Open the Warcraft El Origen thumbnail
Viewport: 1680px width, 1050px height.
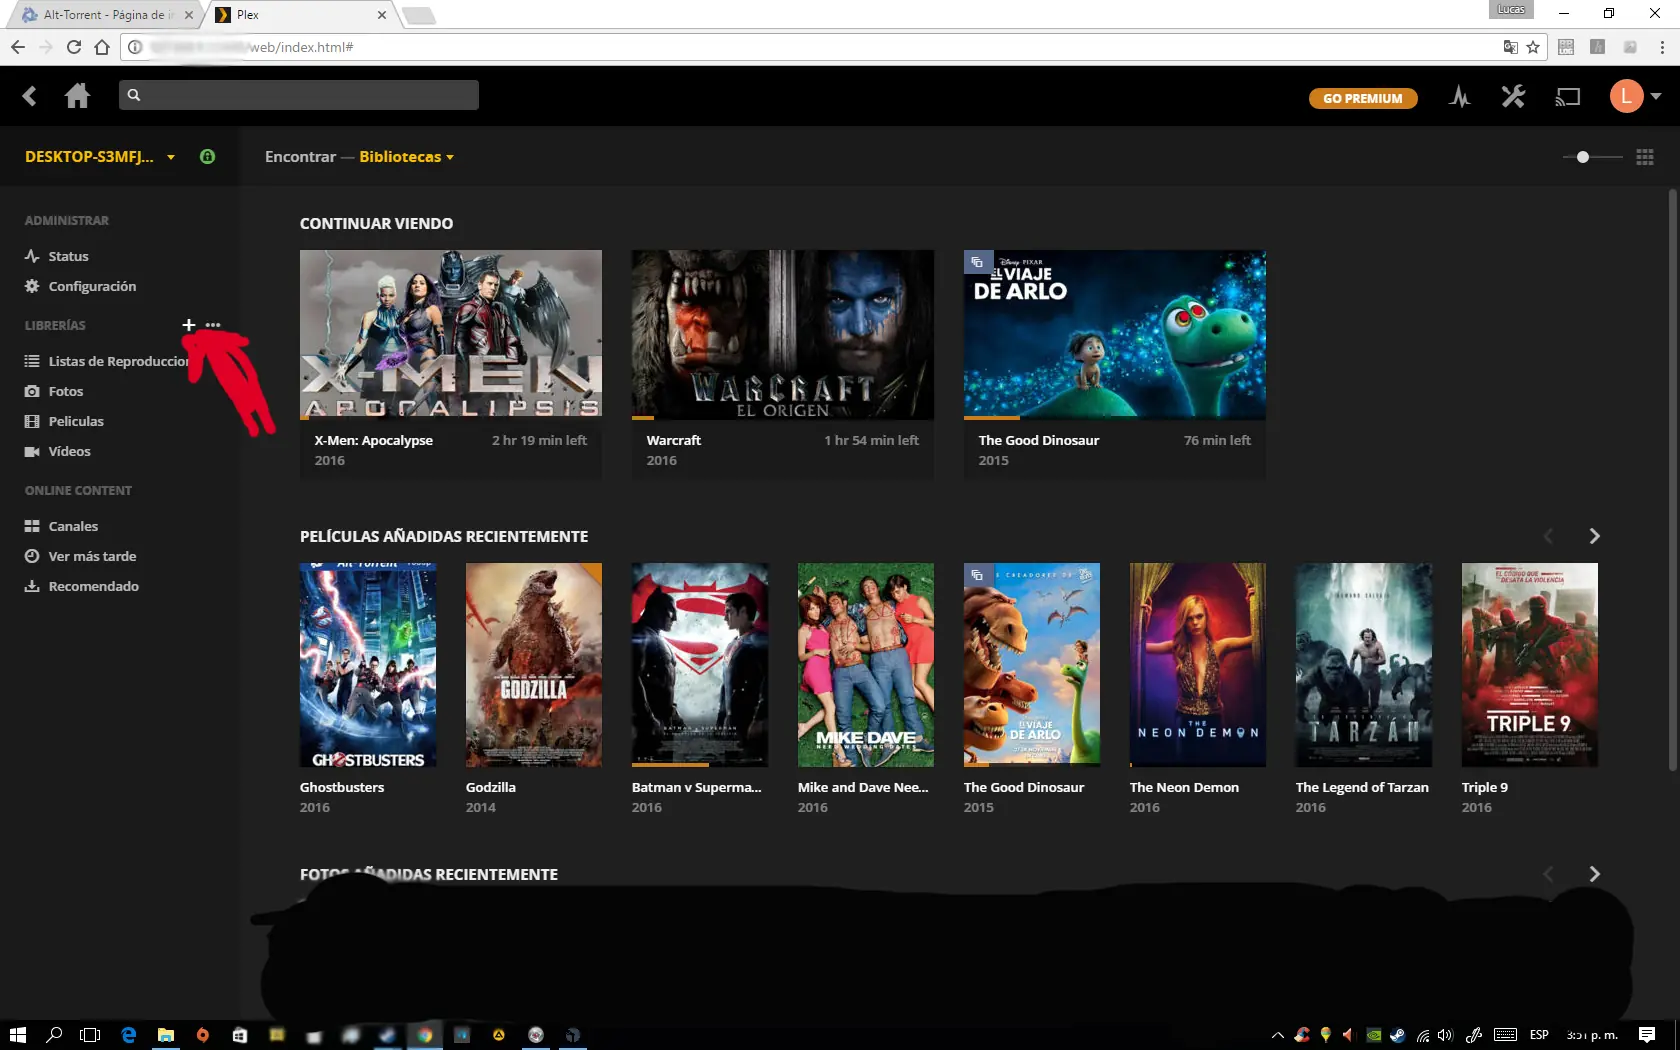pyautogui.click(x=783, y=335)
